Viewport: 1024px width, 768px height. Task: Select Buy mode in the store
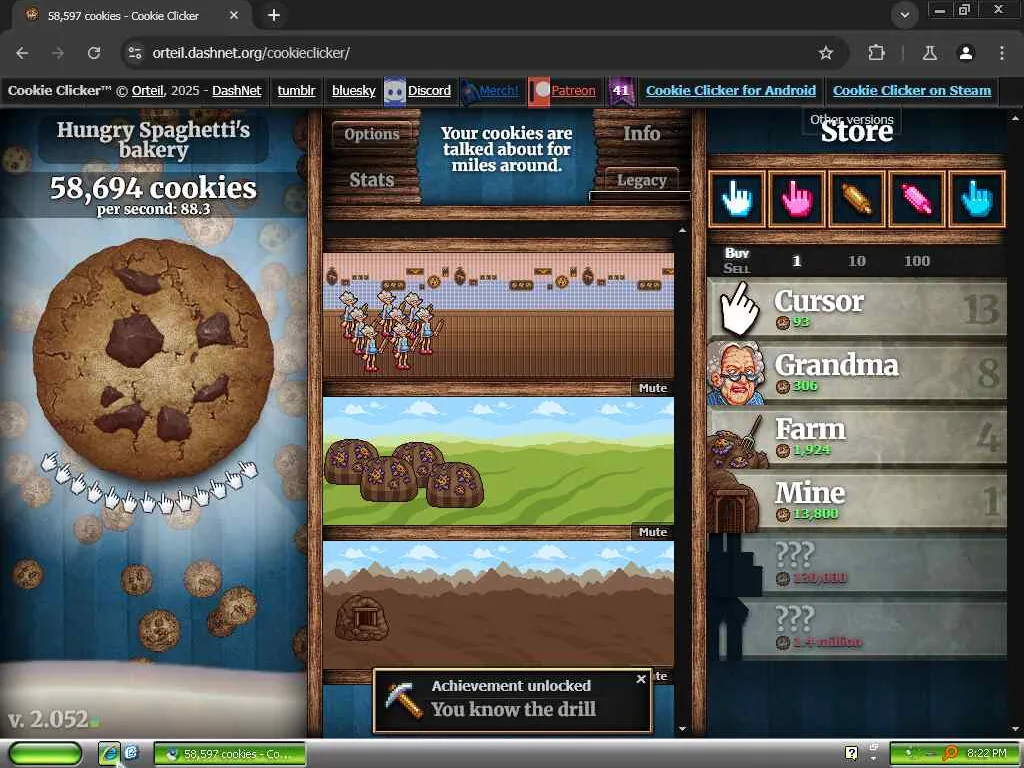737,253
